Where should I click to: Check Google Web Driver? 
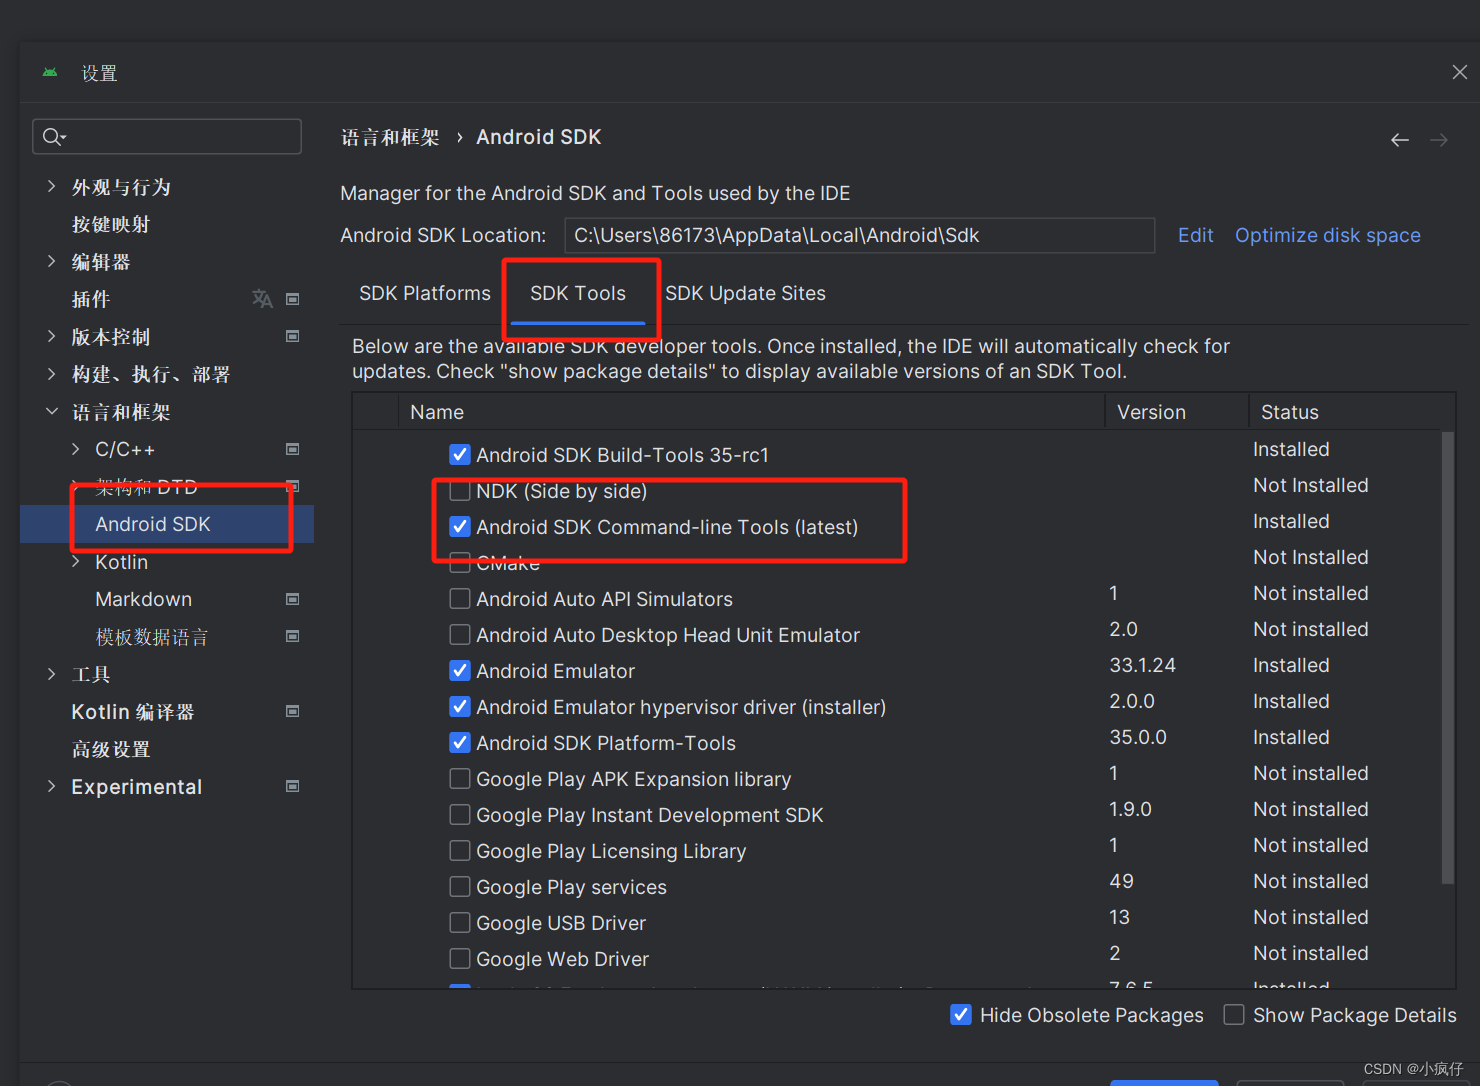point(460,959)
